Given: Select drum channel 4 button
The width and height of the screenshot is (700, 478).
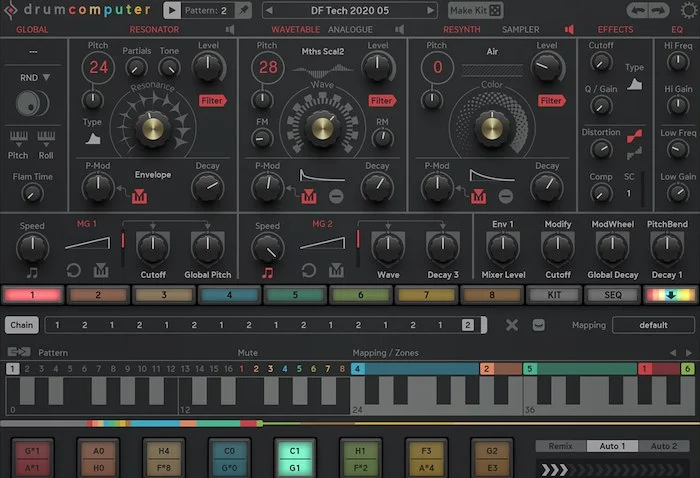Looking at the screenshot, I should coord(229,295).
